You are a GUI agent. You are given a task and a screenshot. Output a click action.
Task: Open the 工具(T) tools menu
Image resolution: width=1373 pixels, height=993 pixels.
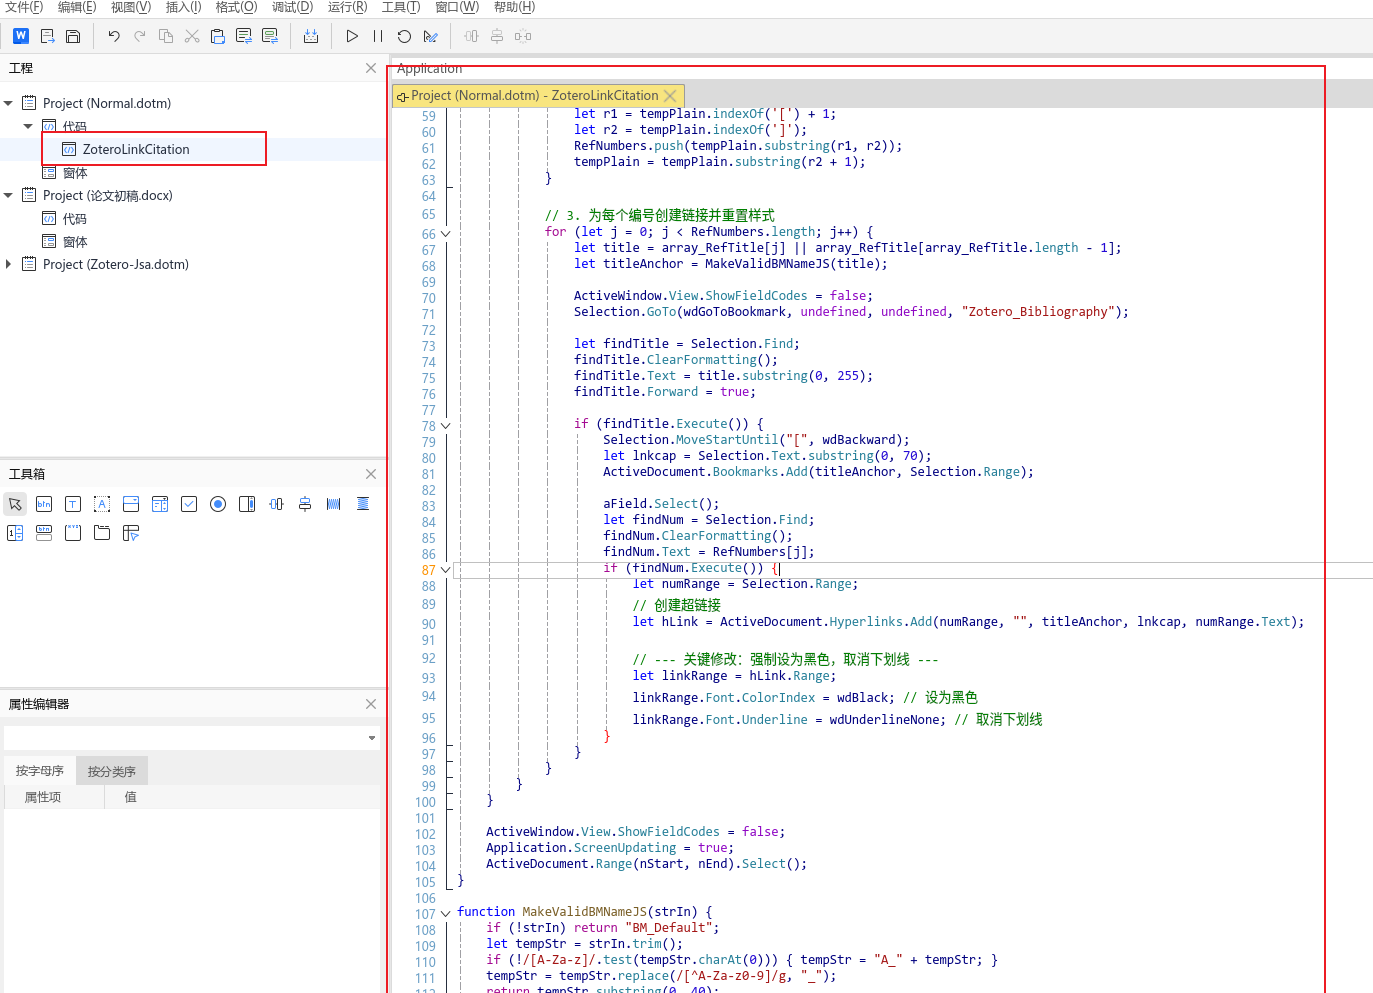400,7
